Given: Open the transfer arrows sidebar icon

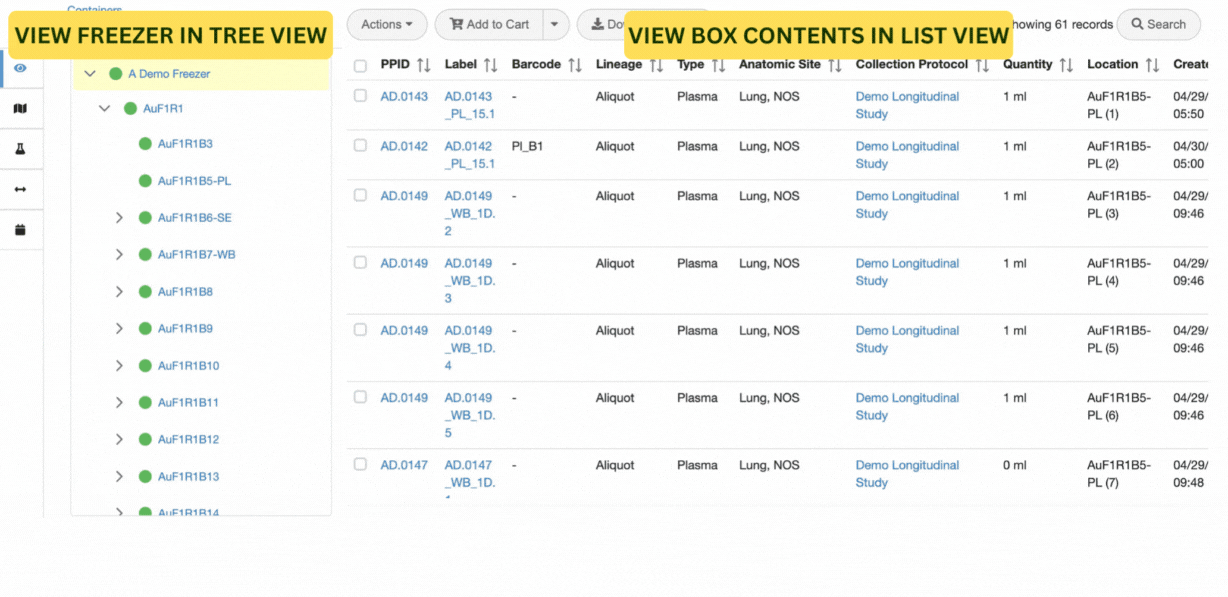Looking at the screenshot, I should [20, 189].
